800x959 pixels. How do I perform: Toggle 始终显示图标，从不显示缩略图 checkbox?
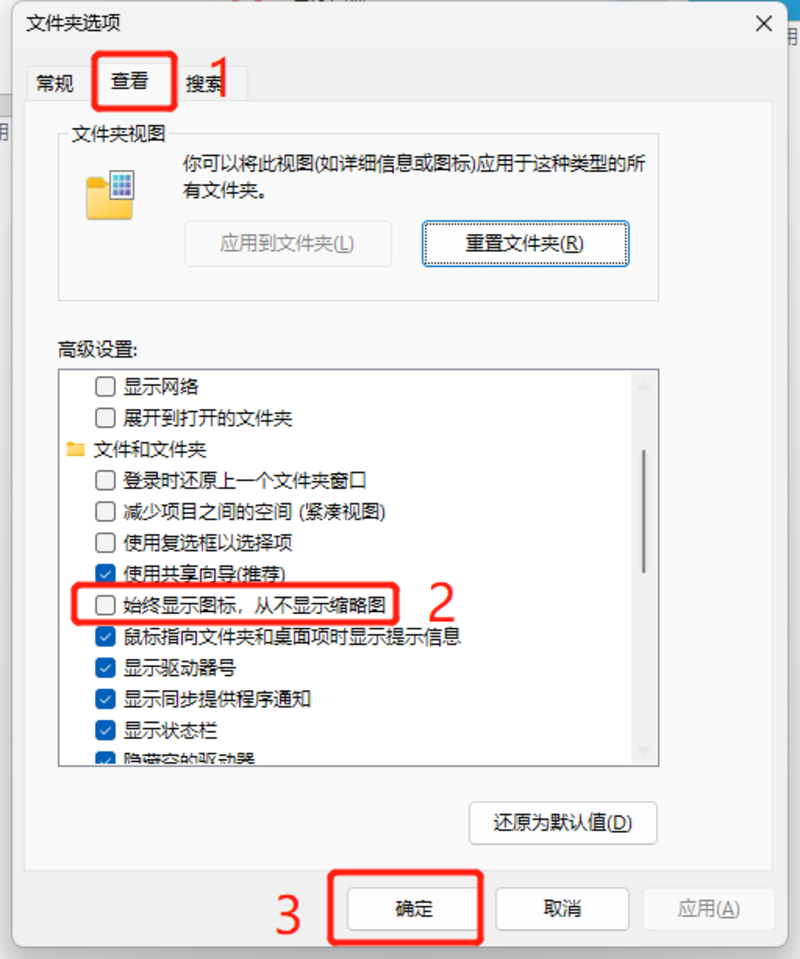coord(105,605)
